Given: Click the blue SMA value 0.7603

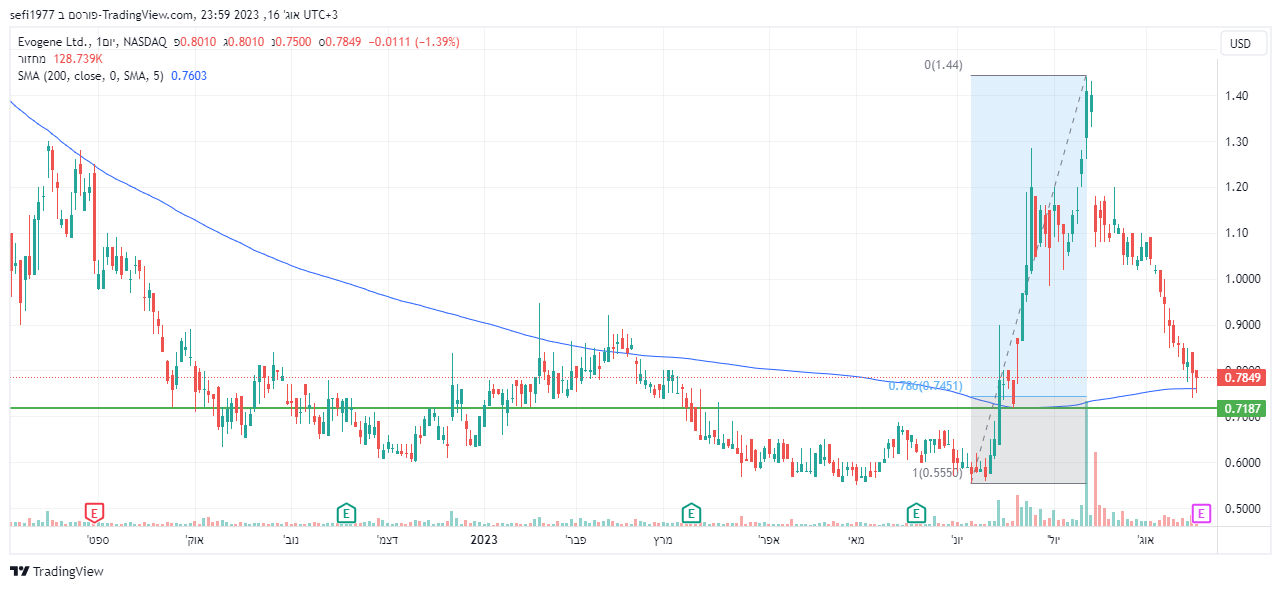Looking at the screenshot, I should 189,75.
